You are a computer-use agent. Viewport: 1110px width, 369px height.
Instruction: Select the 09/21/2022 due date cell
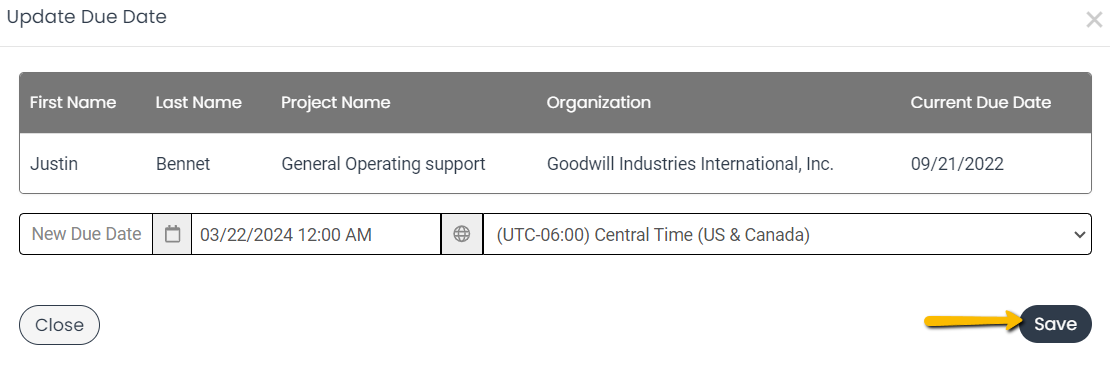click(957, 164)
